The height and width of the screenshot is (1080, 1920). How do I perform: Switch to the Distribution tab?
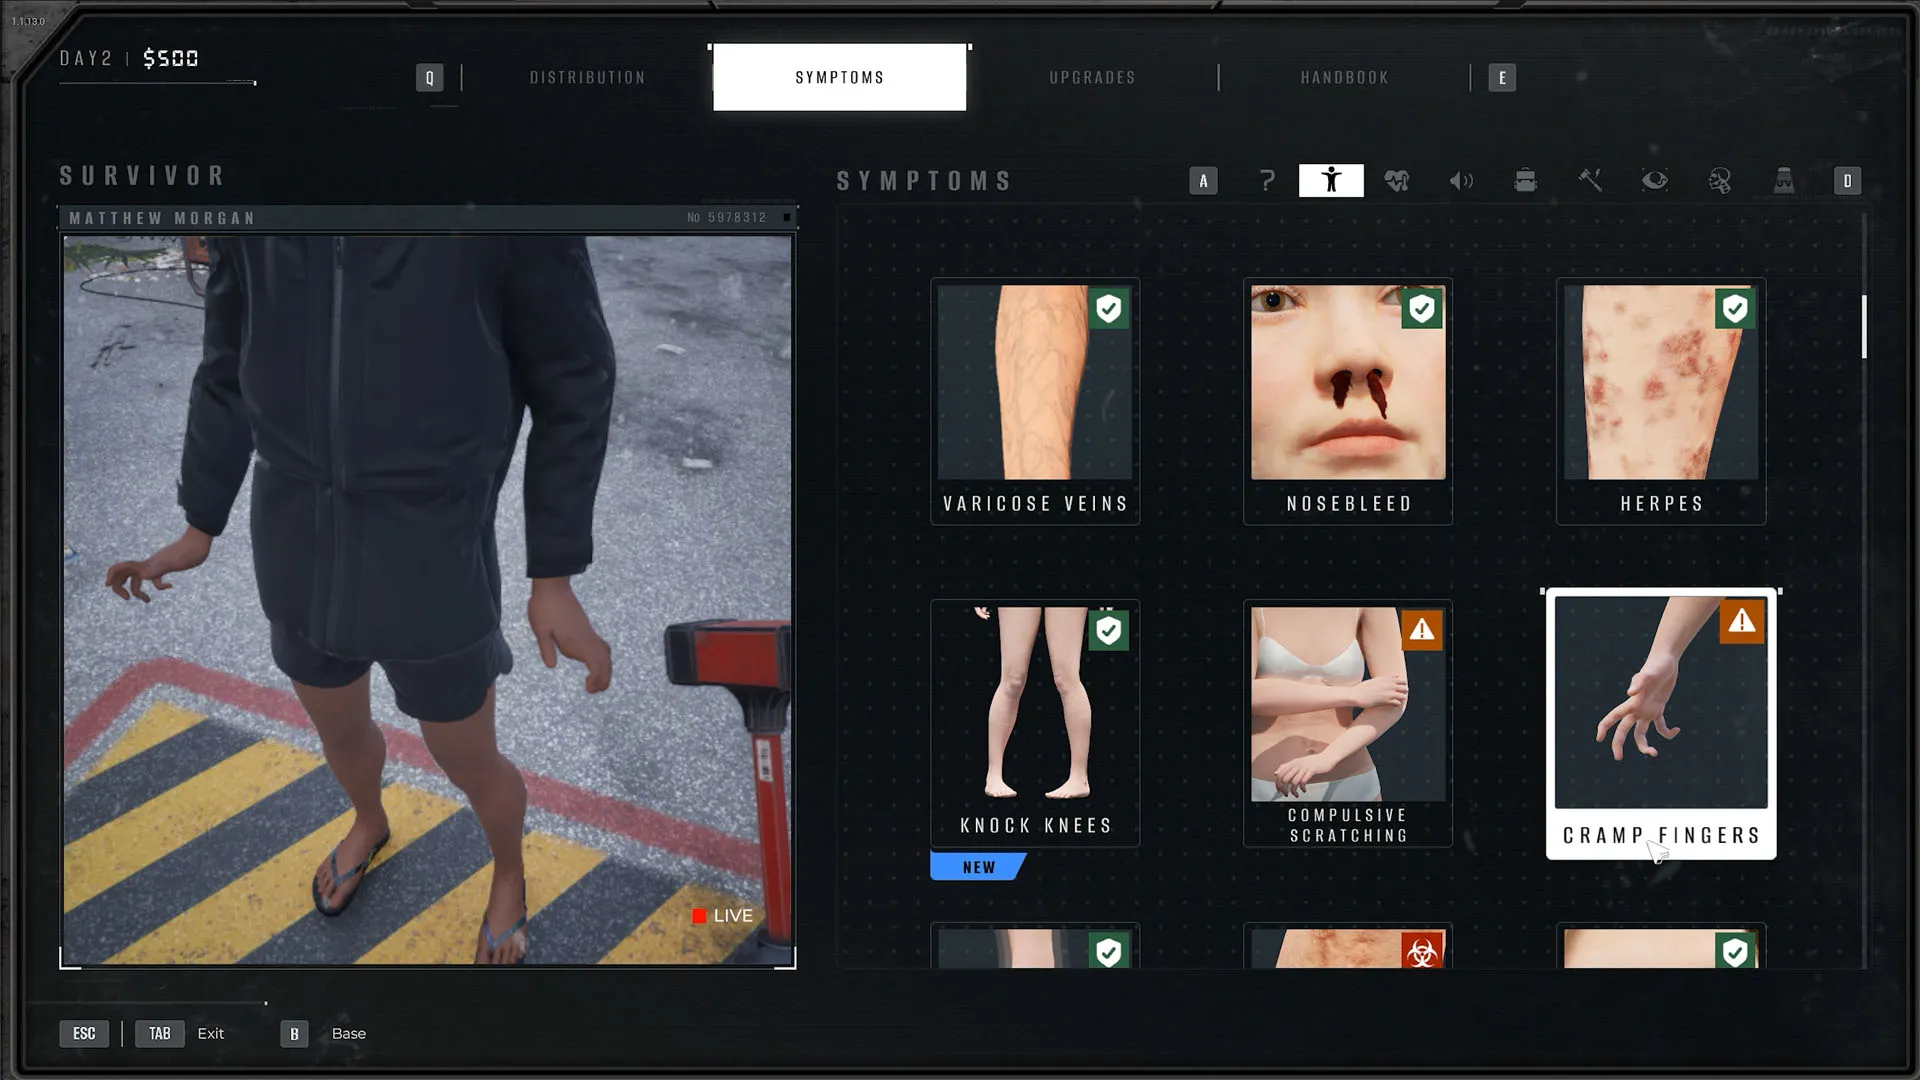coord(587,78)
